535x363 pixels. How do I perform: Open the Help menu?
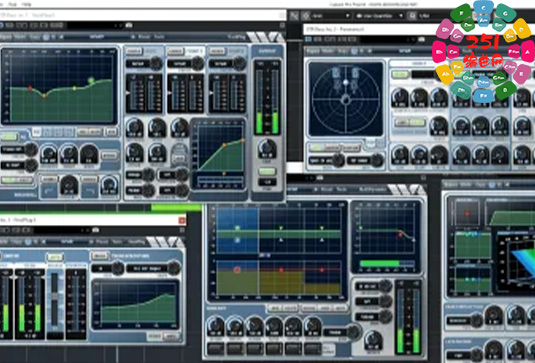click(x=26, y=4)
